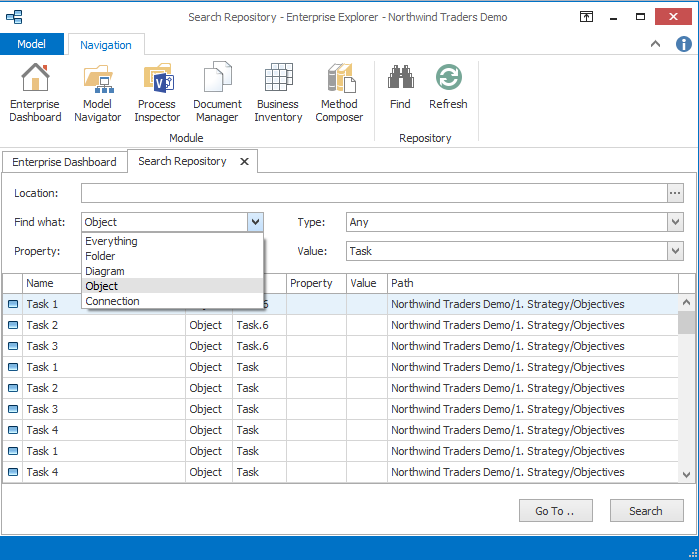
Task: Click the Go To .. button
Action: click(555, 511)
